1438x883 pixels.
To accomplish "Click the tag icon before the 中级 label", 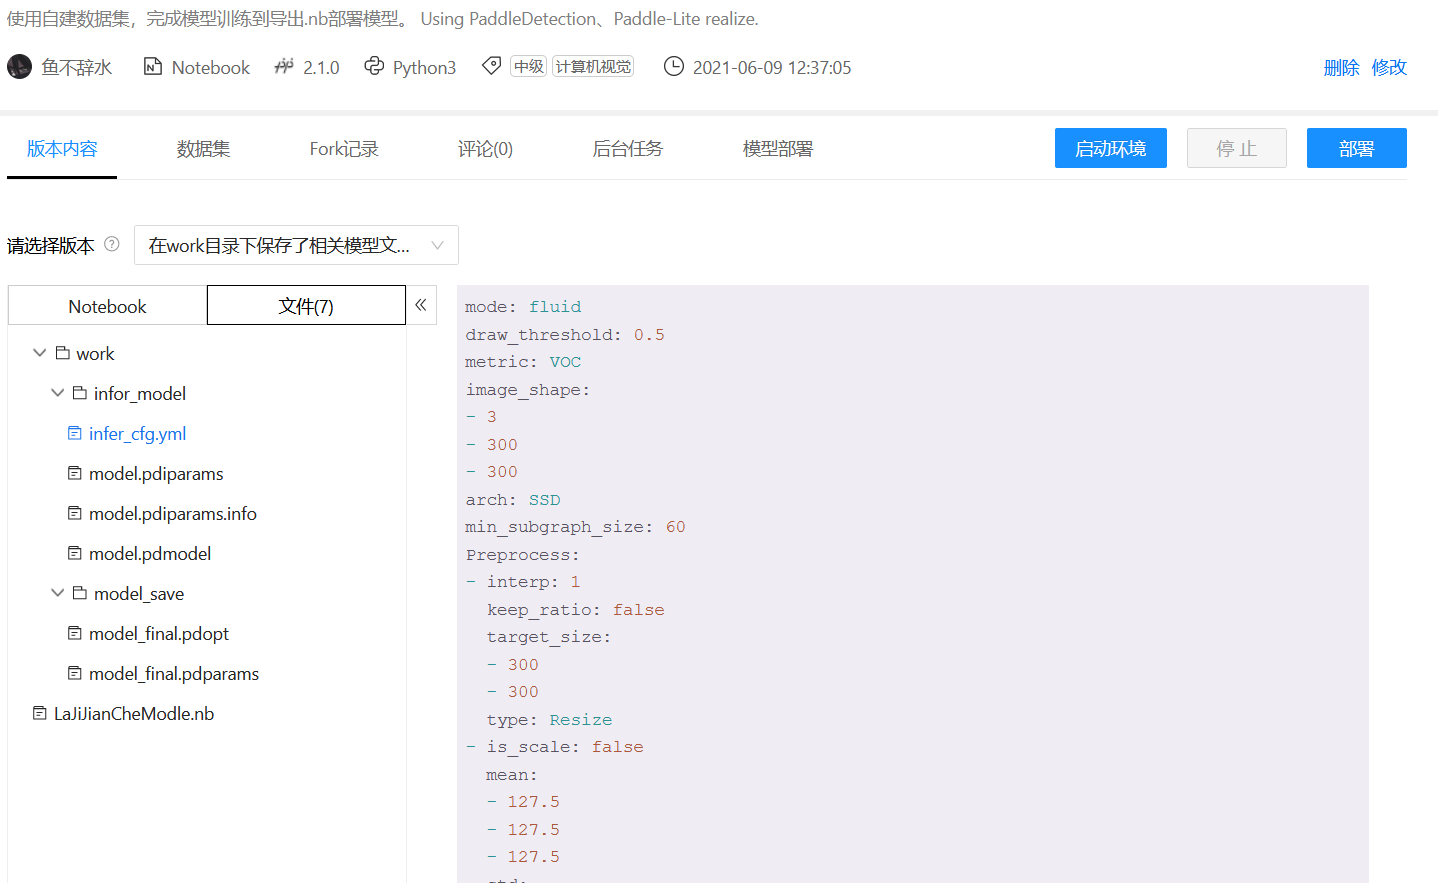I will point(491,65).
